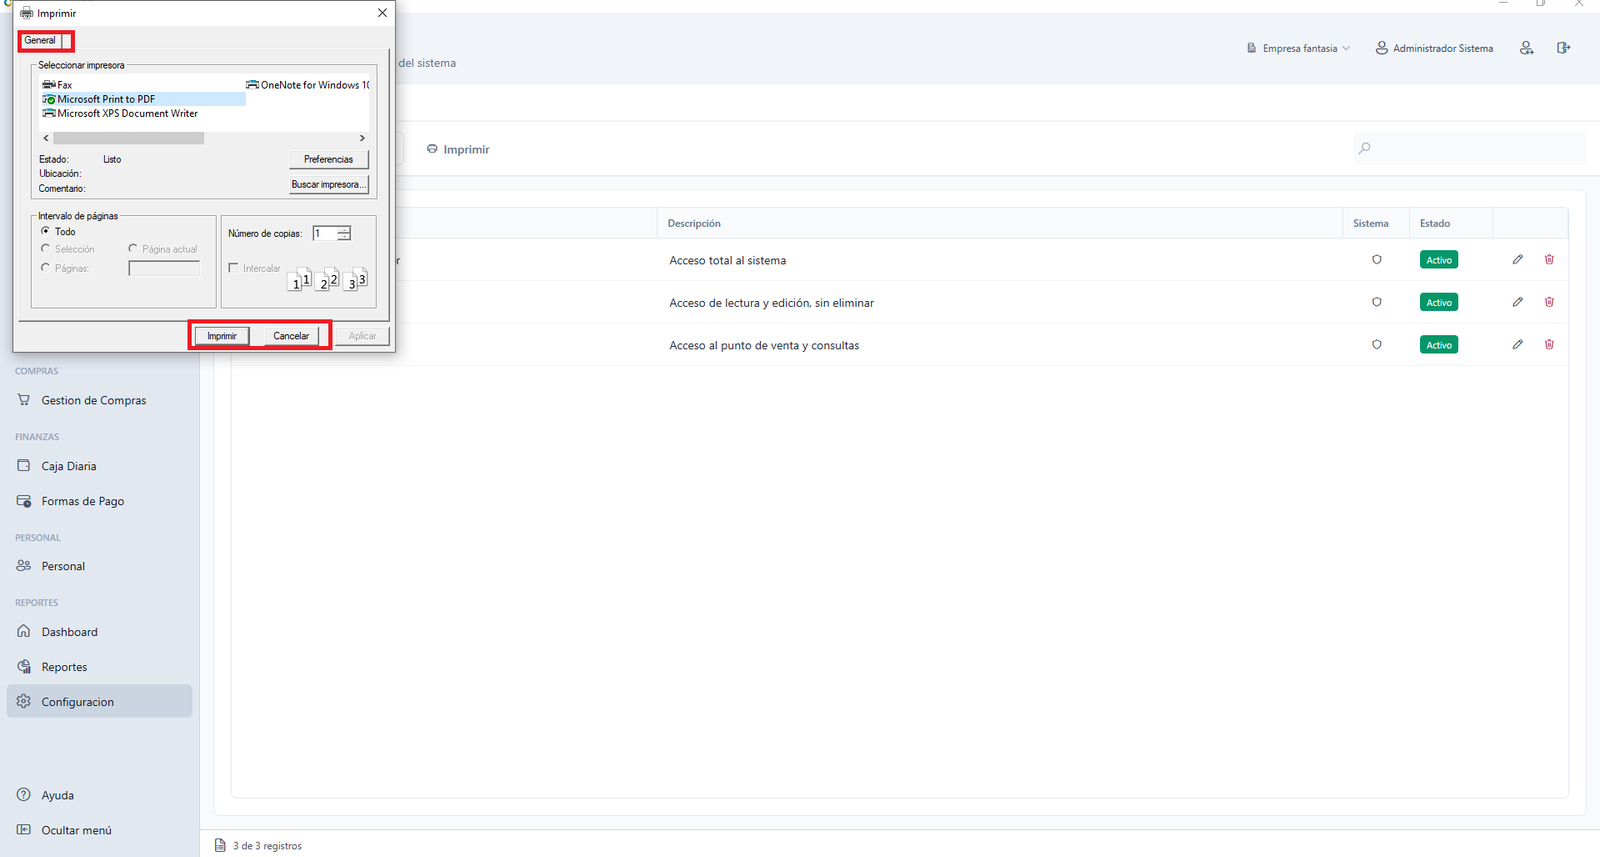Delete the 'lectura y edición' role

[1549, 302]
